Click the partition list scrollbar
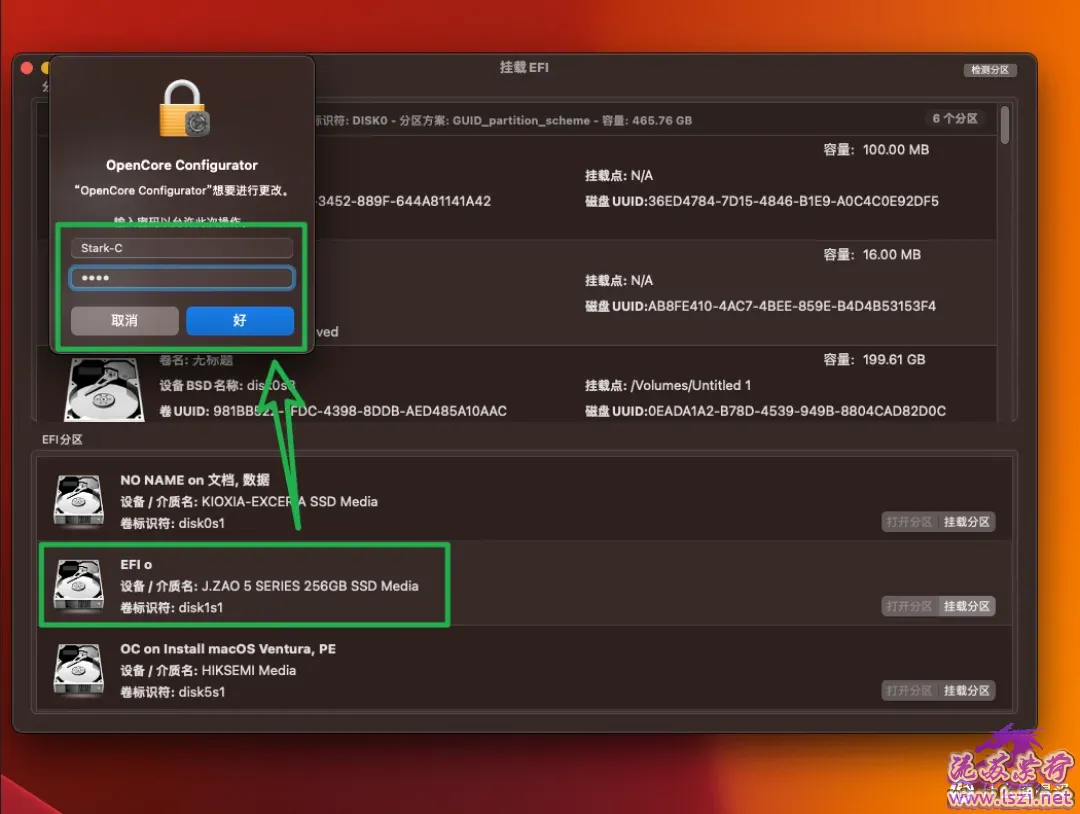 (x=1005, y=125)
